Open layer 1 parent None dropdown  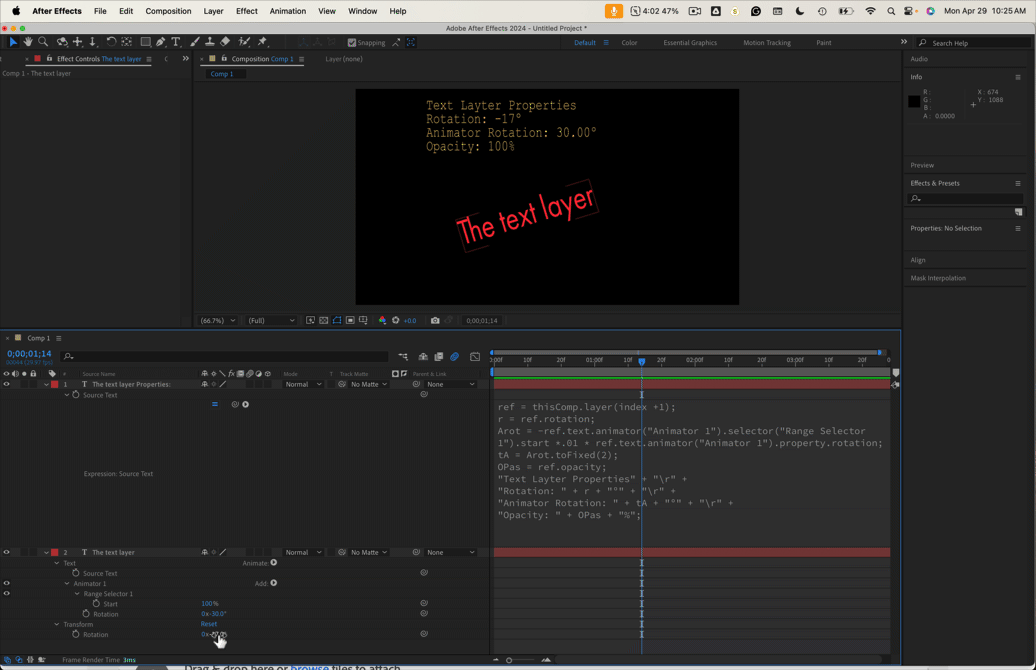pyautogui.click(x=451, y=384)
